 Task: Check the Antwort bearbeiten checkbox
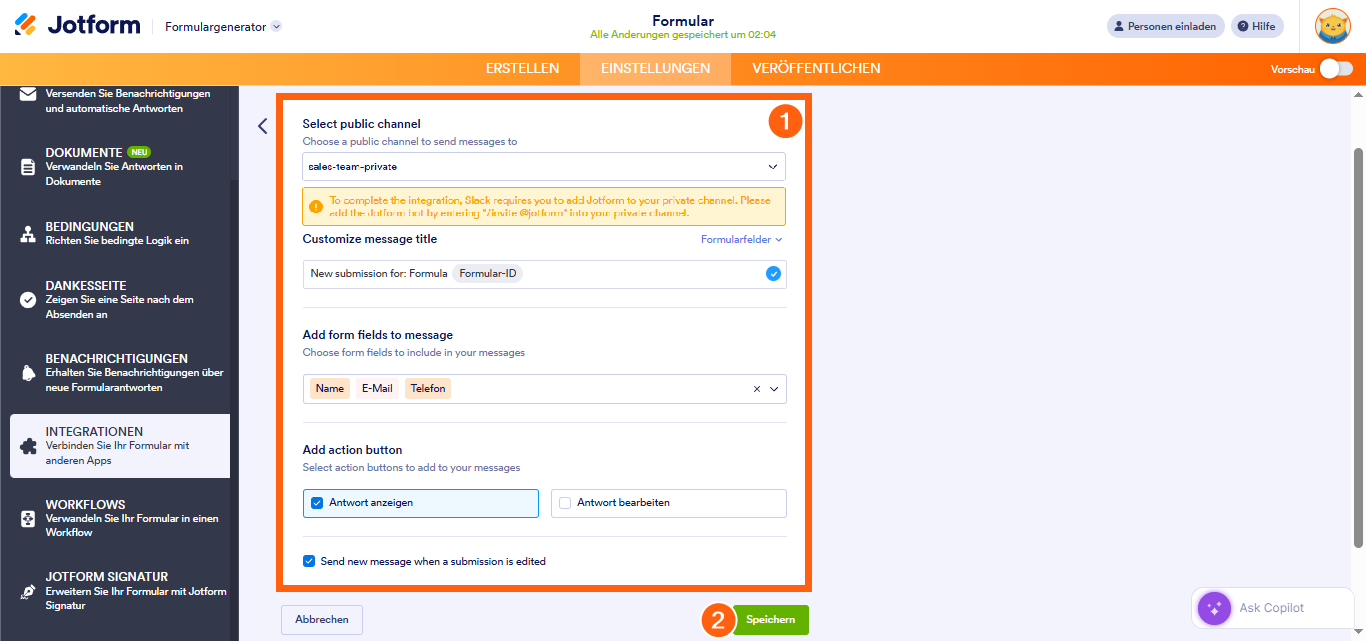[x=565, y=503]
